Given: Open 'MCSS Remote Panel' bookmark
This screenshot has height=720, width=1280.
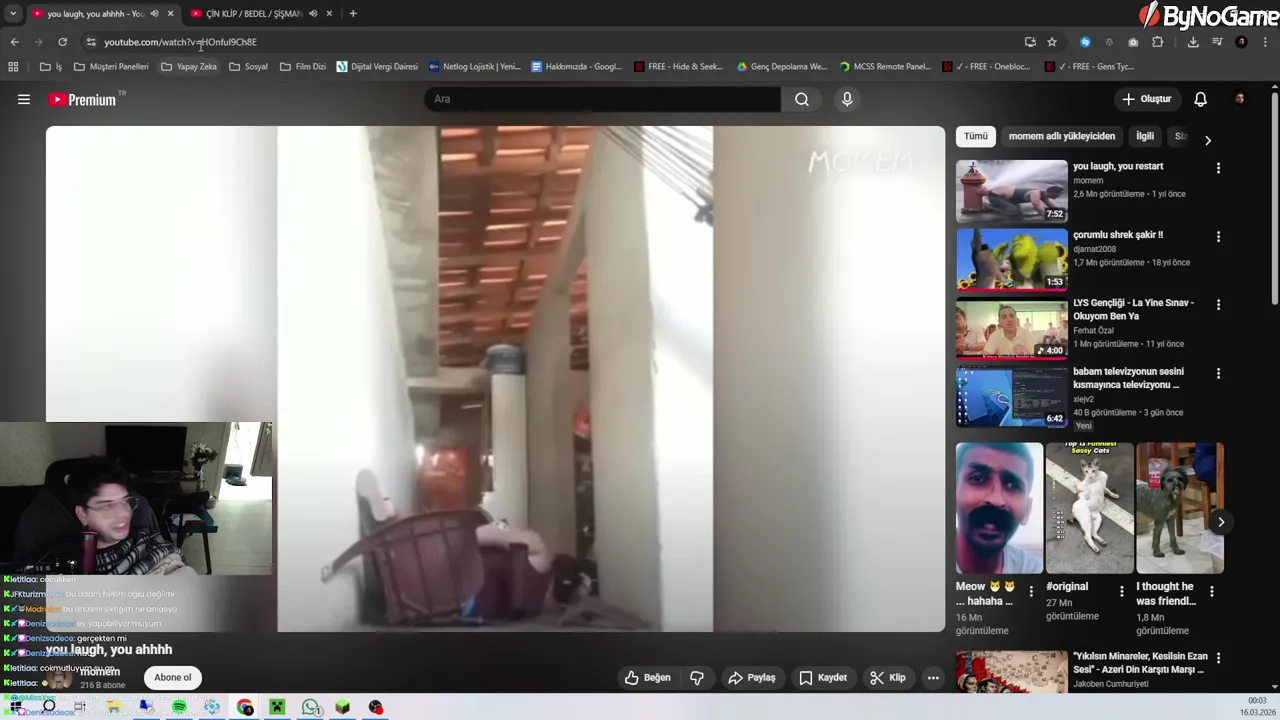Looking at the screenshot, I should [885, 67].
